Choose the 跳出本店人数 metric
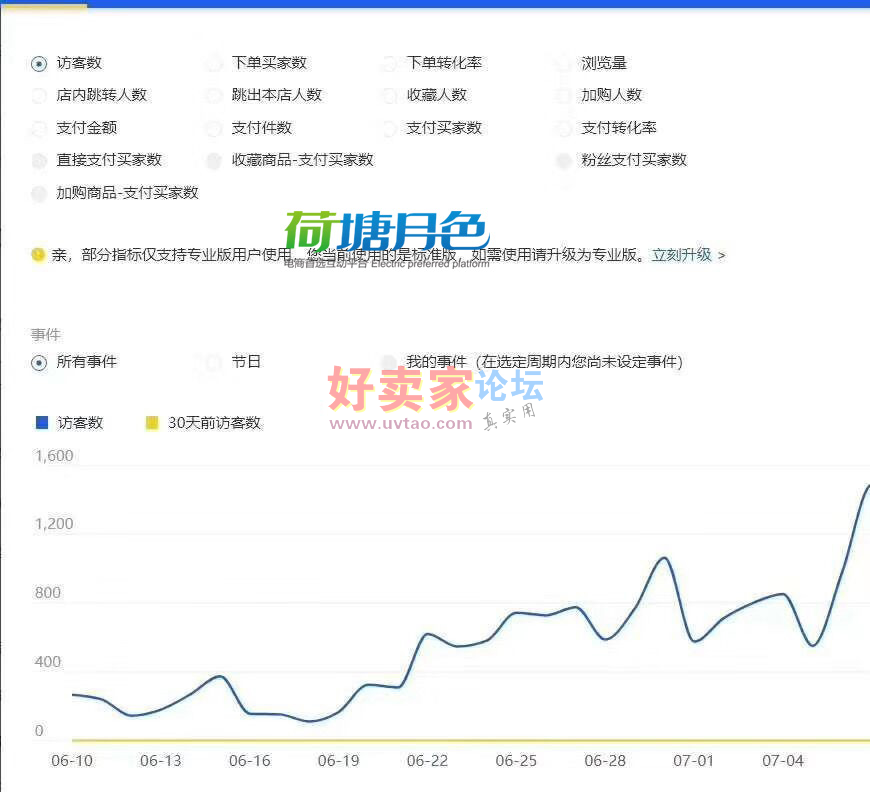 coord(214,96)
